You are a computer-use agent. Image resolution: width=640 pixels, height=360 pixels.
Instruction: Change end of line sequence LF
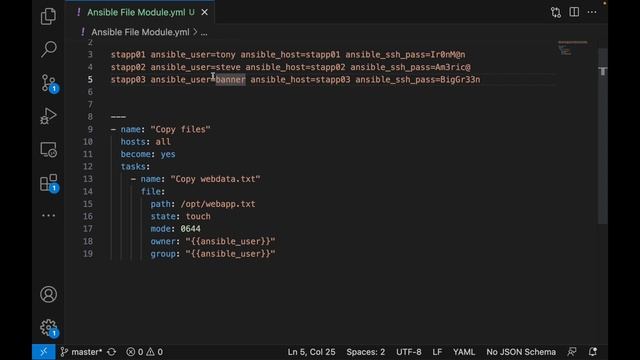[x=437, y=352]
